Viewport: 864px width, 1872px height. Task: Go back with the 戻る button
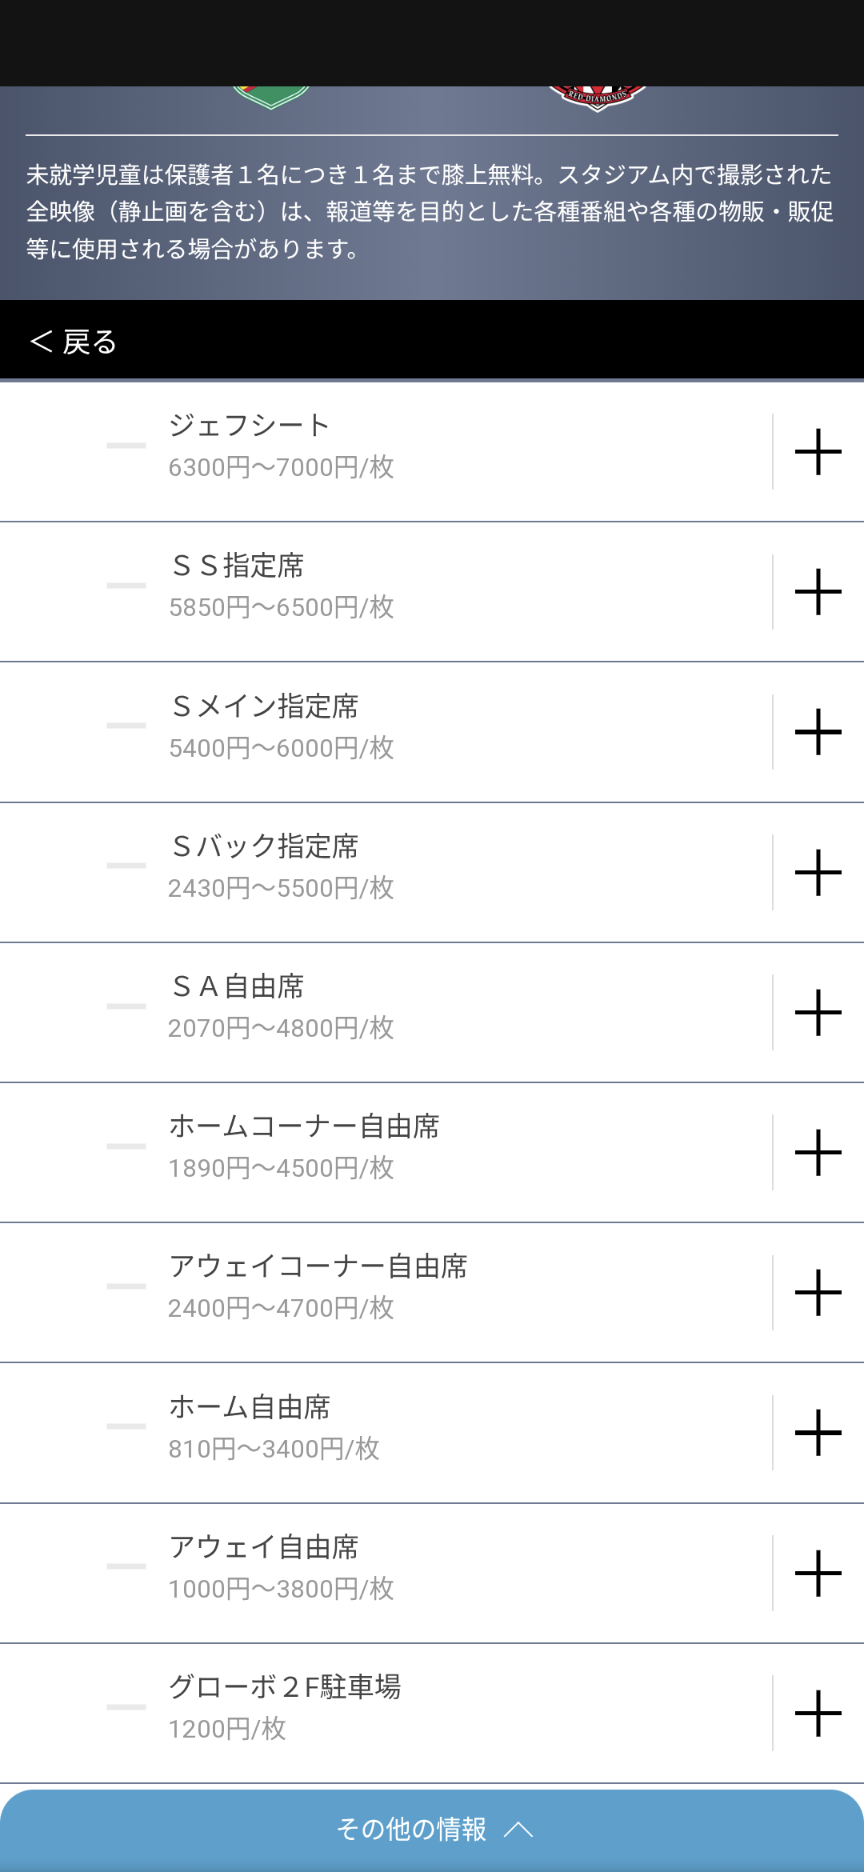tap(74, 342)
